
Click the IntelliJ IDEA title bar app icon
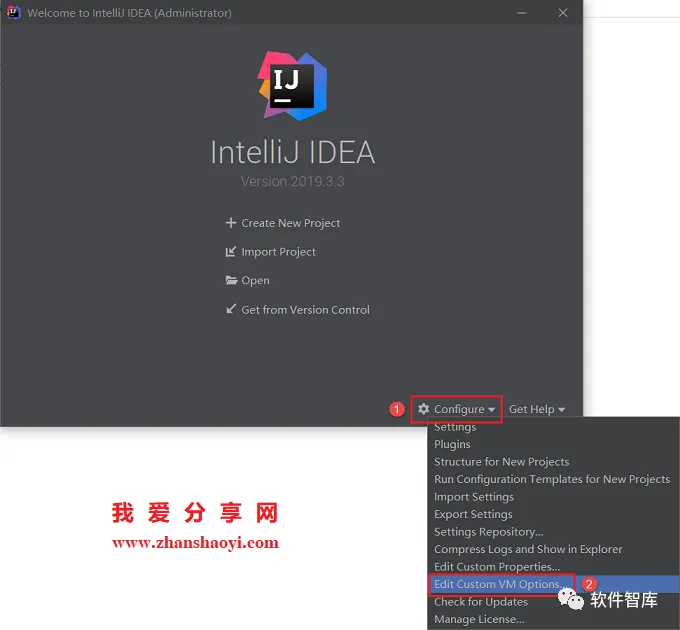tap(14, 13)
